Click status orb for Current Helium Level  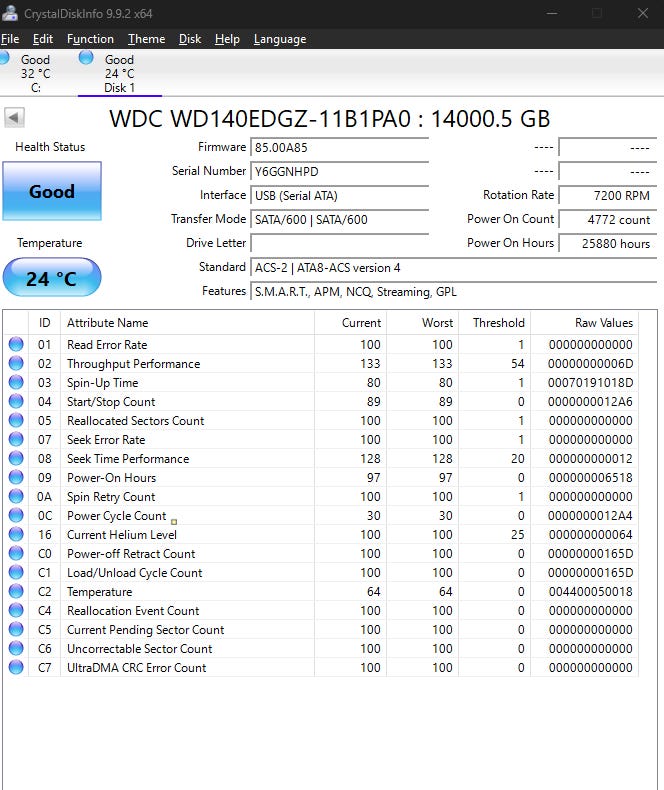tap(16, 534)
